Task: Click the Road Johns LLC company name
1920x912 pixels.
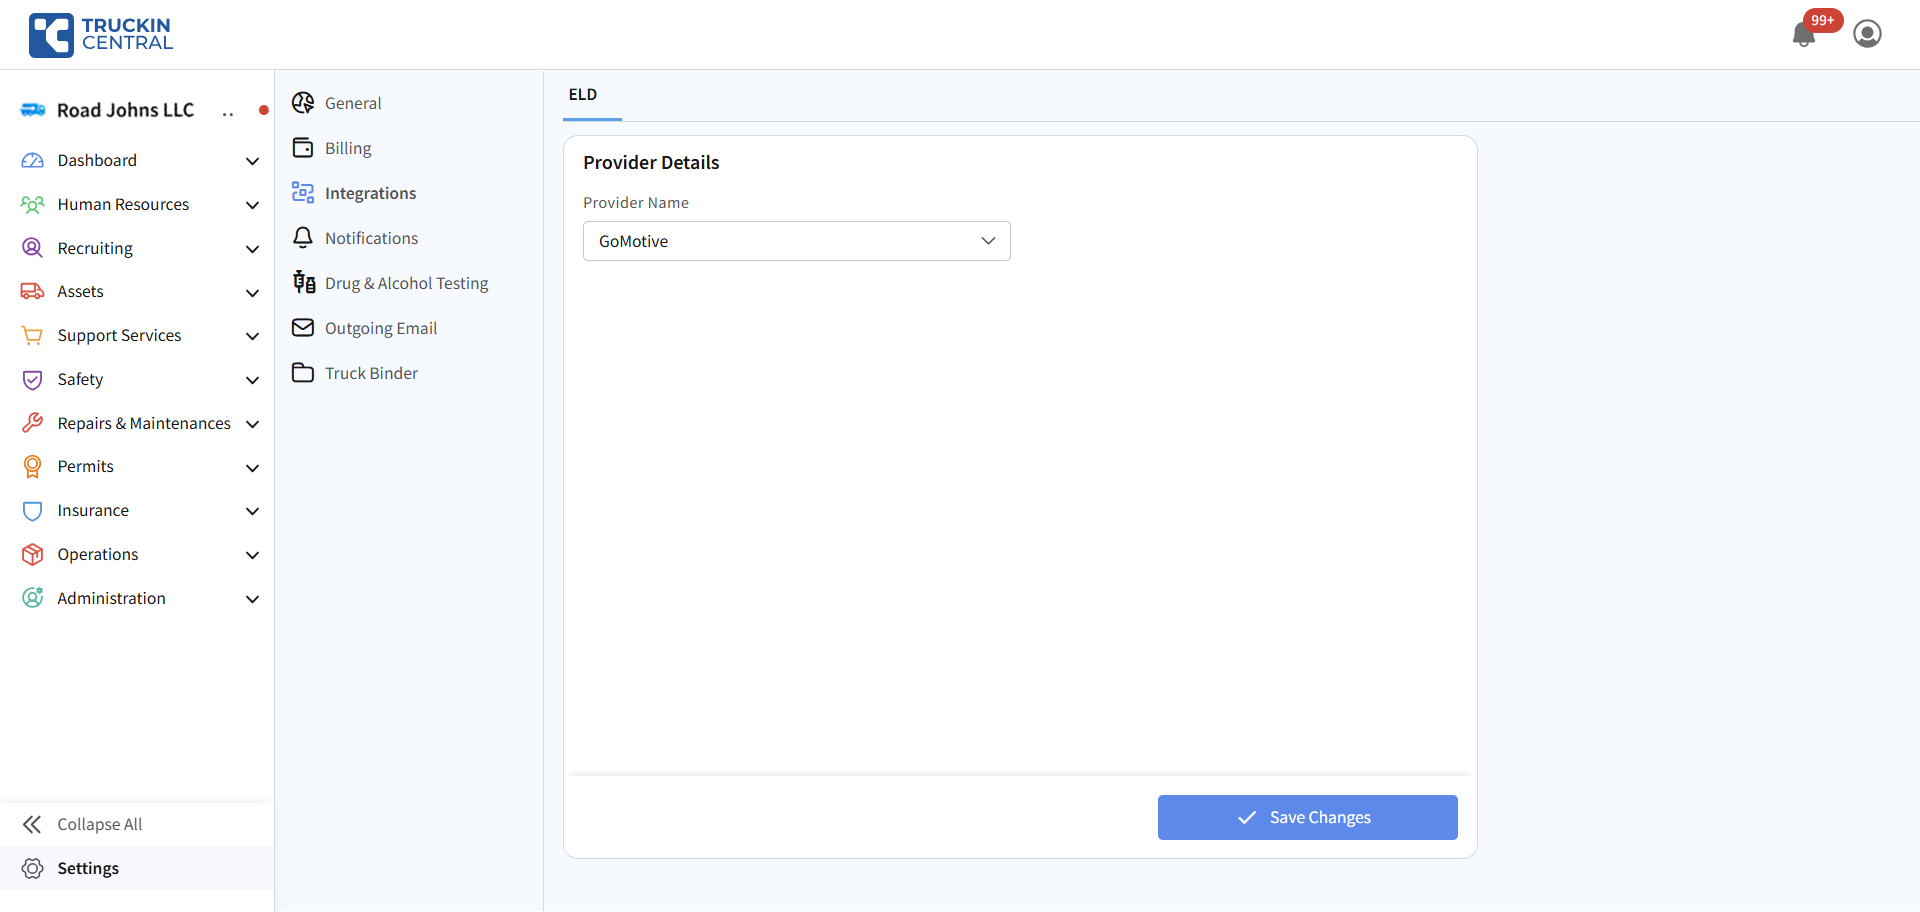Action: coord(125,110)
